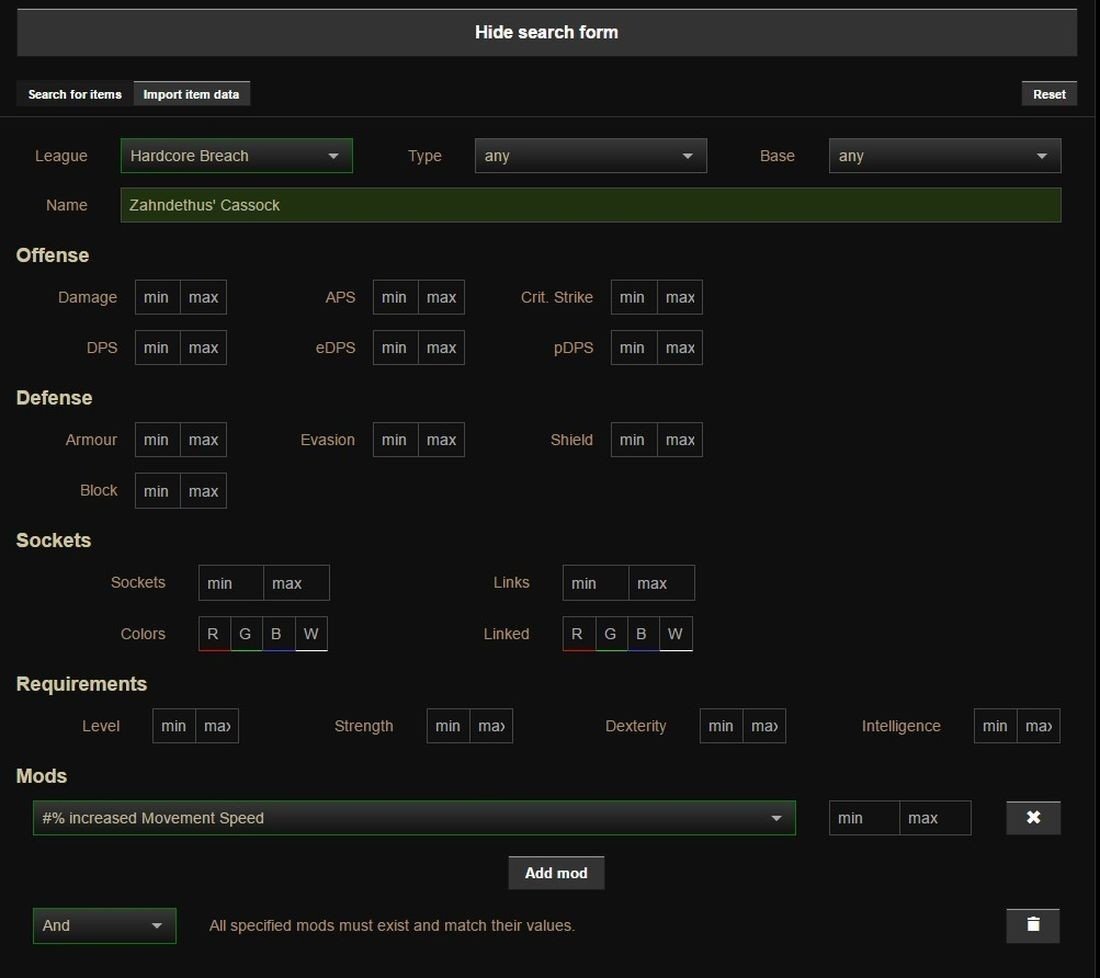Screen dimensions: 1100x978
Task: Toggle blue B in Linked sockets
Action: (643, 634)
